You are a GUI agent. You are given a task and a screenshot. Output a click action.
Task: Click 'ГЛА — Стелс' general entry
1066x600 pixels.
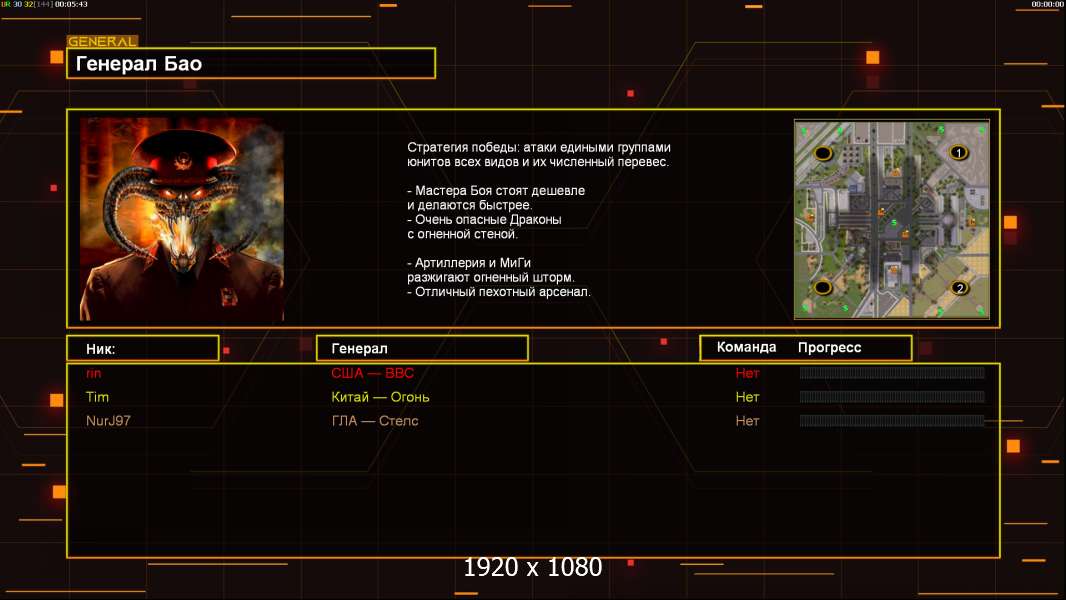[375, 421]
